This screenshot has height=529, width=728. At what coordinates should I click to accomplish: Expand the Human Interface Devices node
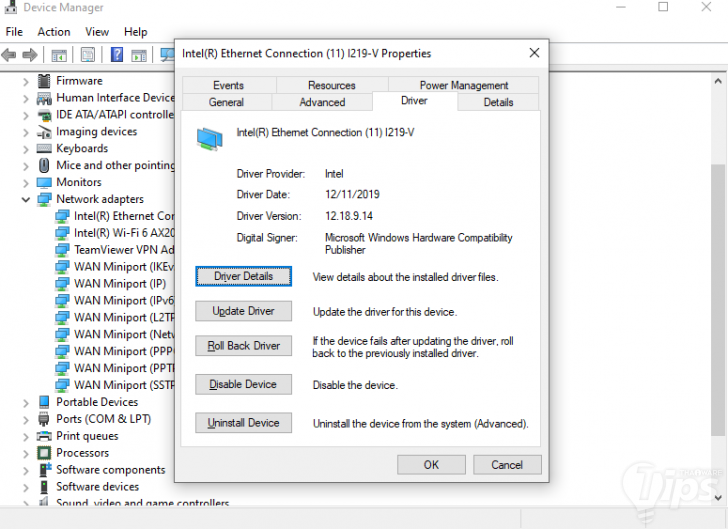26,99
